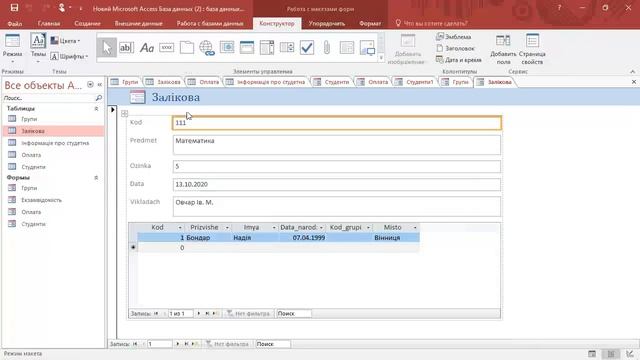Click the Data field 13.10.2020
Screen dimensions: 640x360
point(337,184)
